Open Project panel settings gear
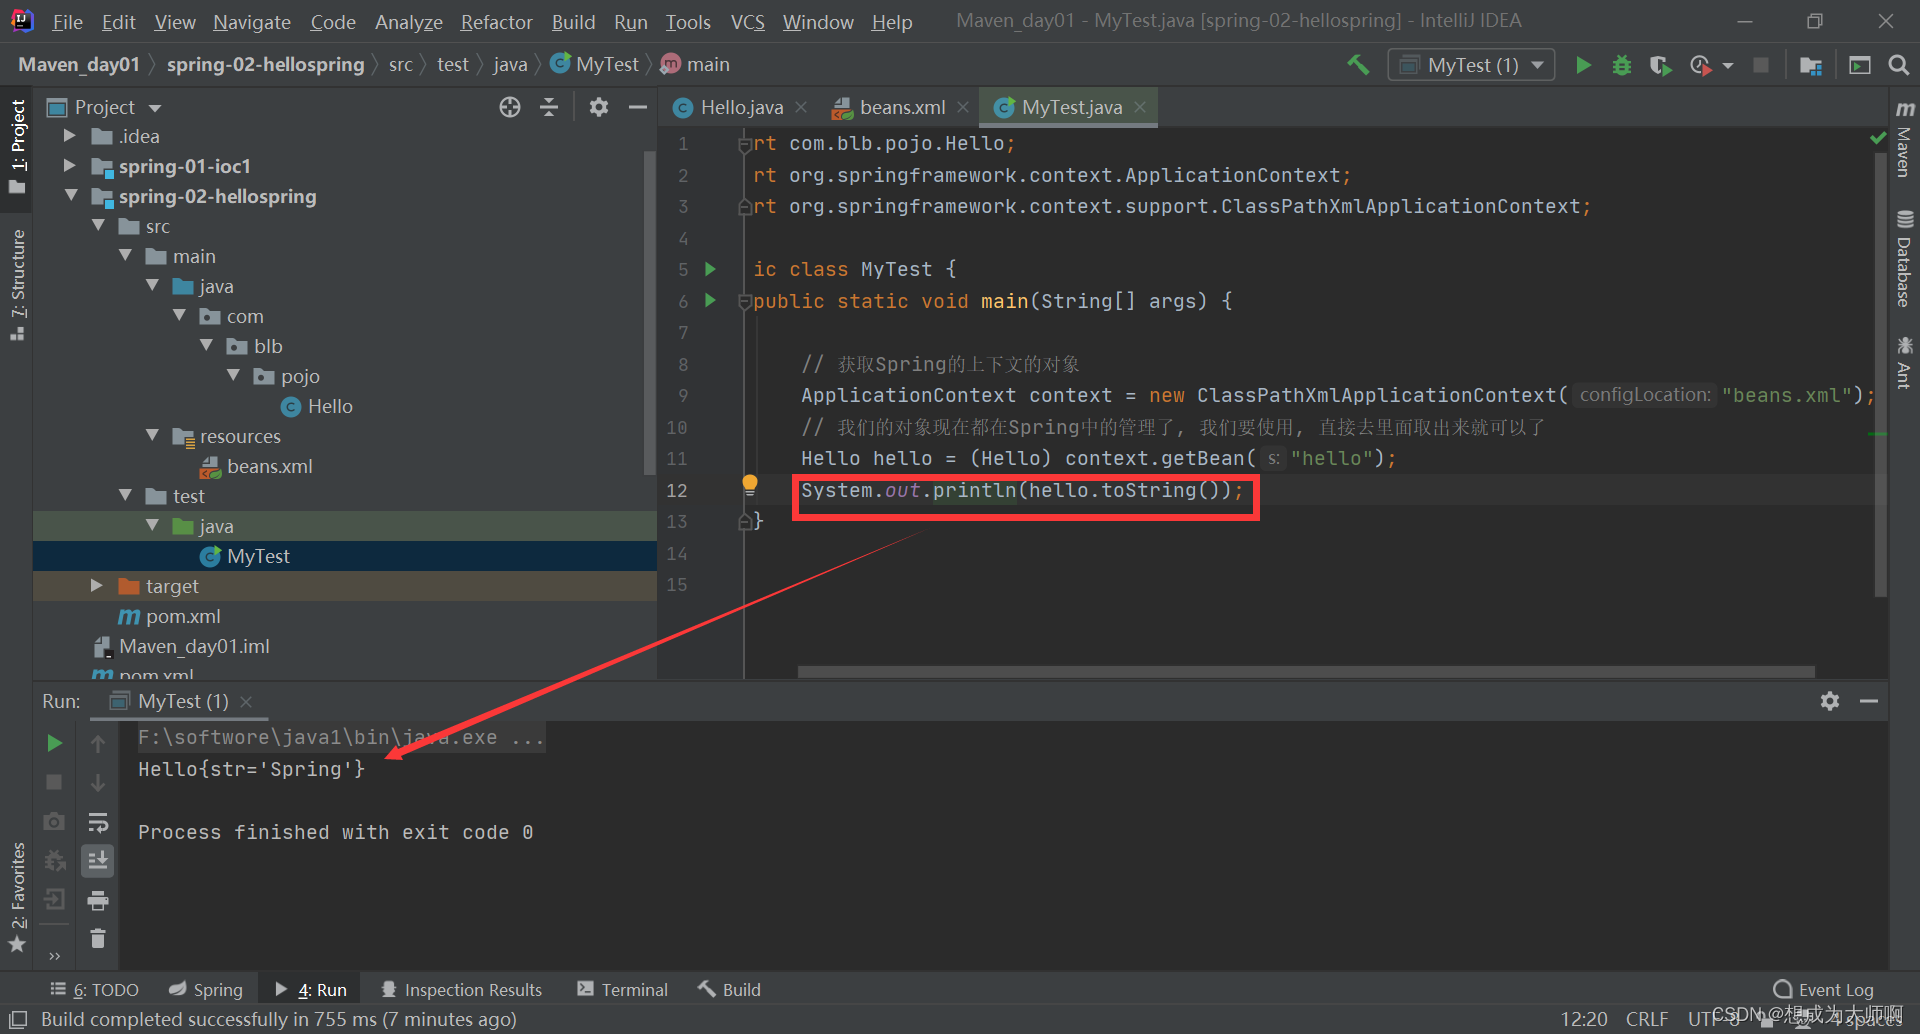The height and width of the screenshot is (1034, 1920). [x=598, y=107]
